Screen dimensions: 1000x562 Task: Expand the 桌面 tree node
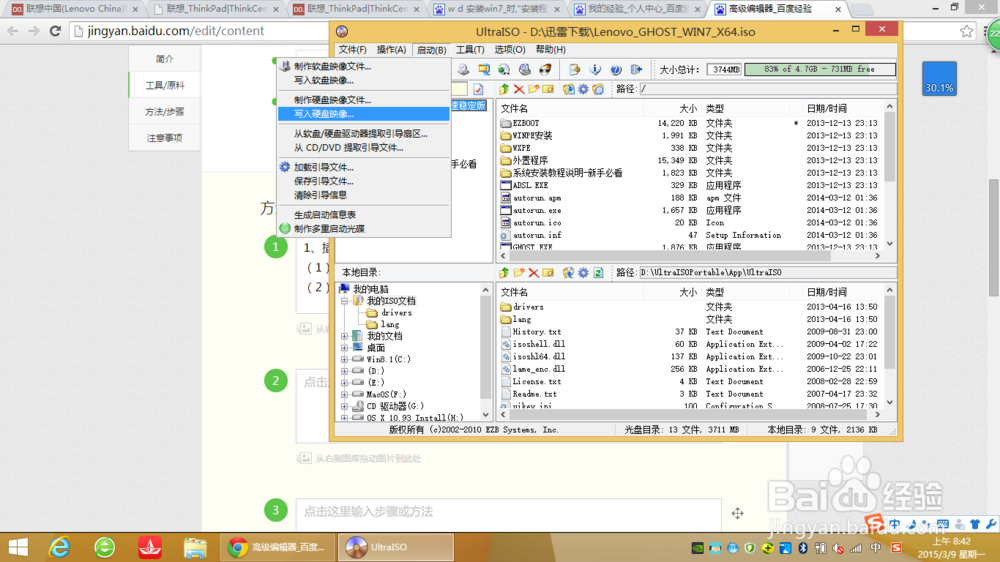pyautogui.click(x=344, y=348)
